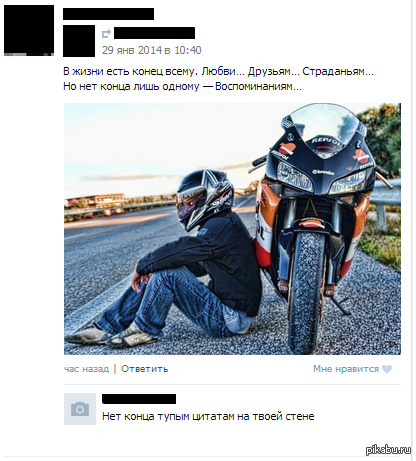416x461 pixels.
Task: Open the commenter's camera placeholder avatar
Action: tap(80, 409)
